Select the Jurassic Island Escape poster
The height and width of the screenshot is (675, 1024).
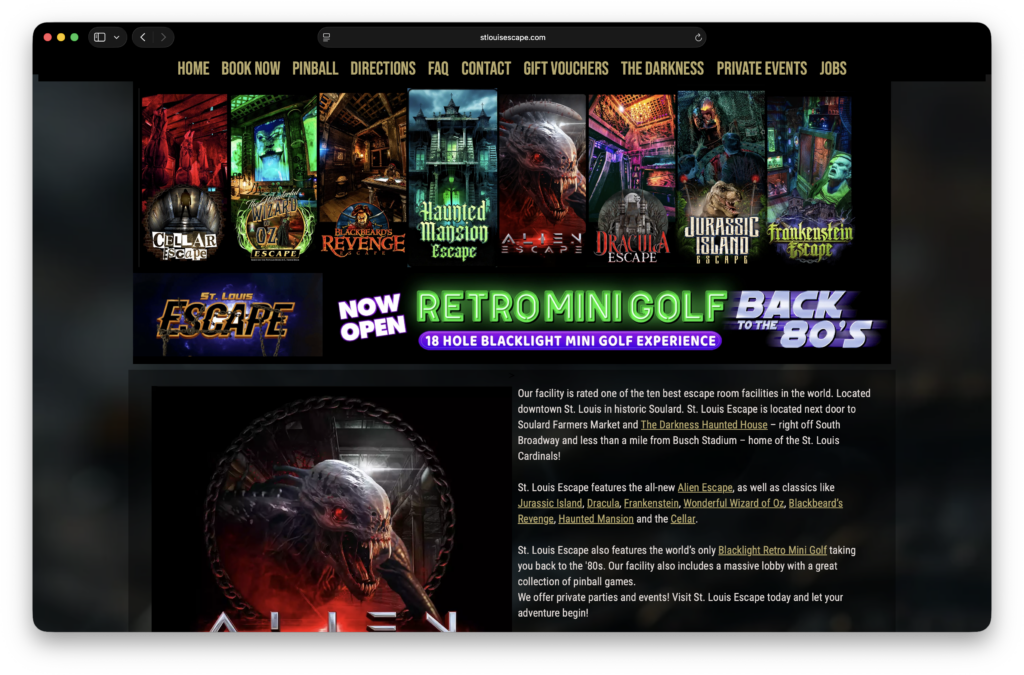point(720,178)
